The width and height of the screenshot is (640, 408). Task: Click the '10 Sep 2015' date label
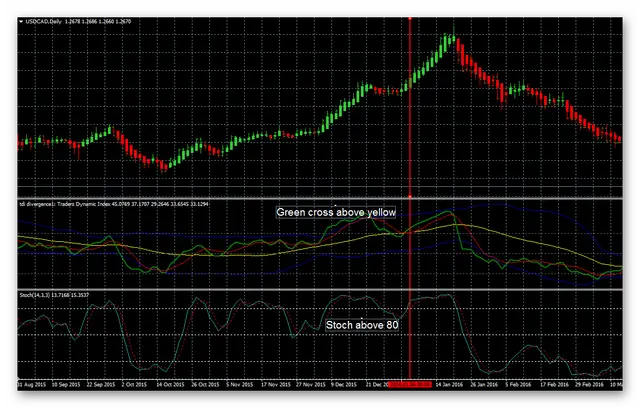tap(66, 384)
